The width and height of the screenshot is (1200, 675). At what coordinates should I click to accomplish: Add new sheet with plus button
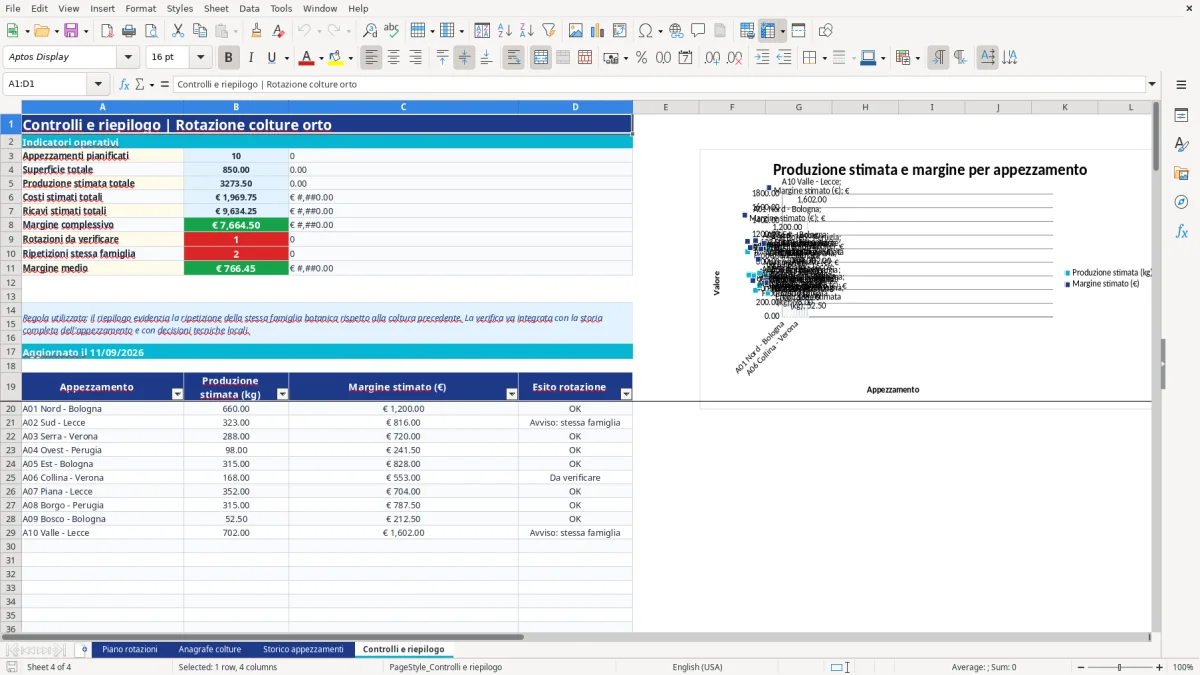[84, 650]
